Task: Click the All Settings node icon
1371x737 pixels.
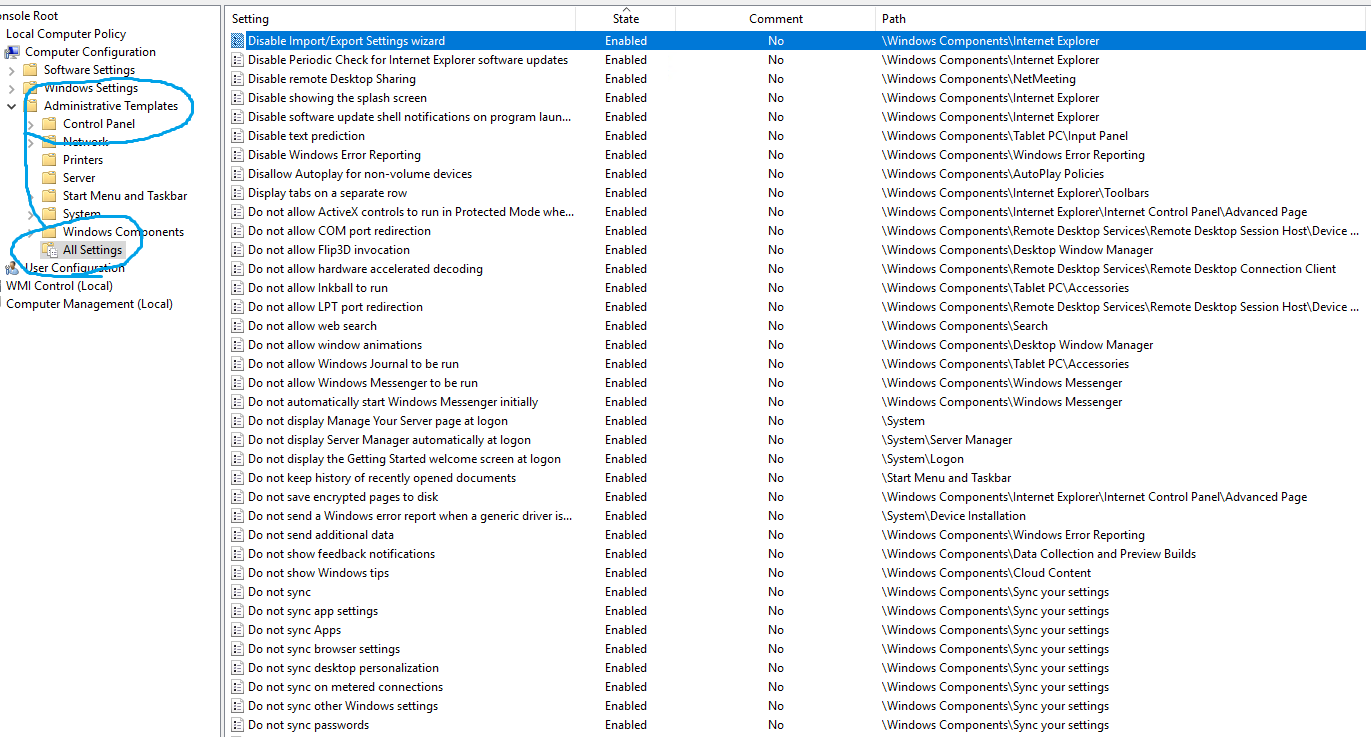Action: click(x=49, y=250)
